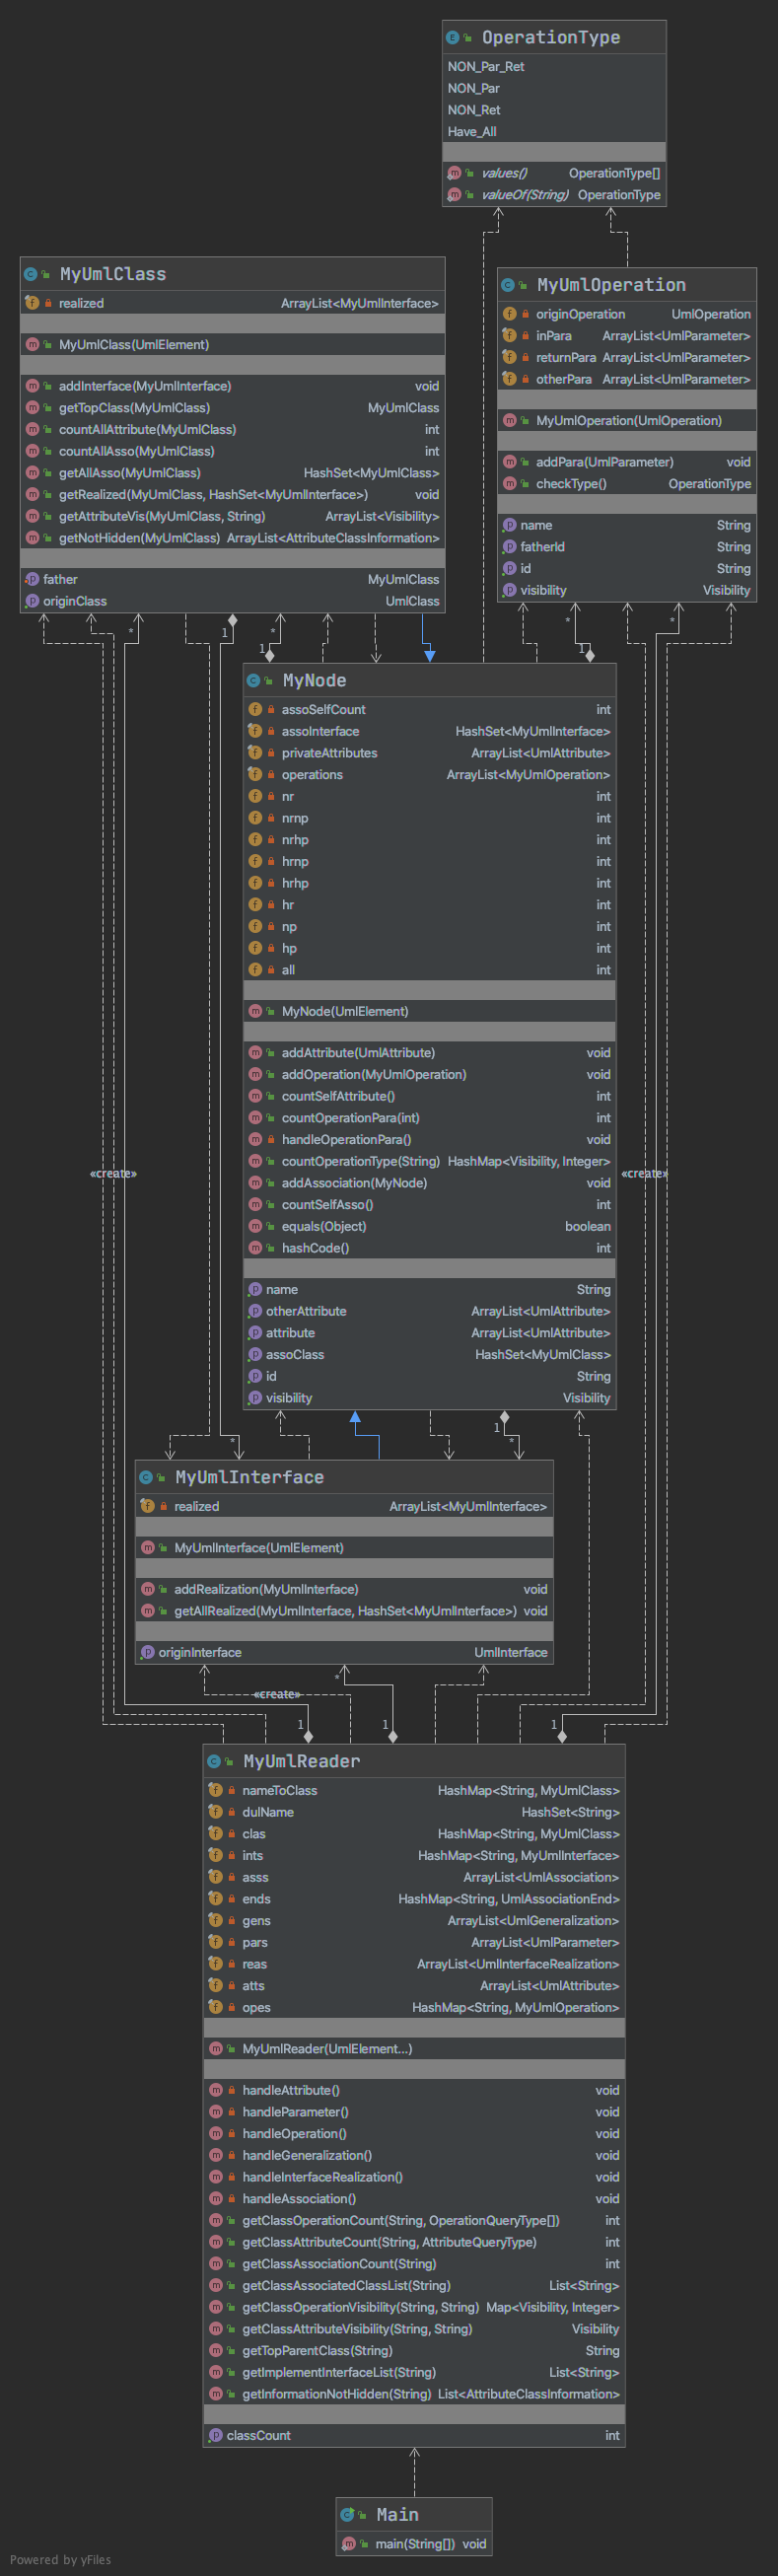
Task: Click method icon beside valueOf(String)
Action: click(455, 195)
